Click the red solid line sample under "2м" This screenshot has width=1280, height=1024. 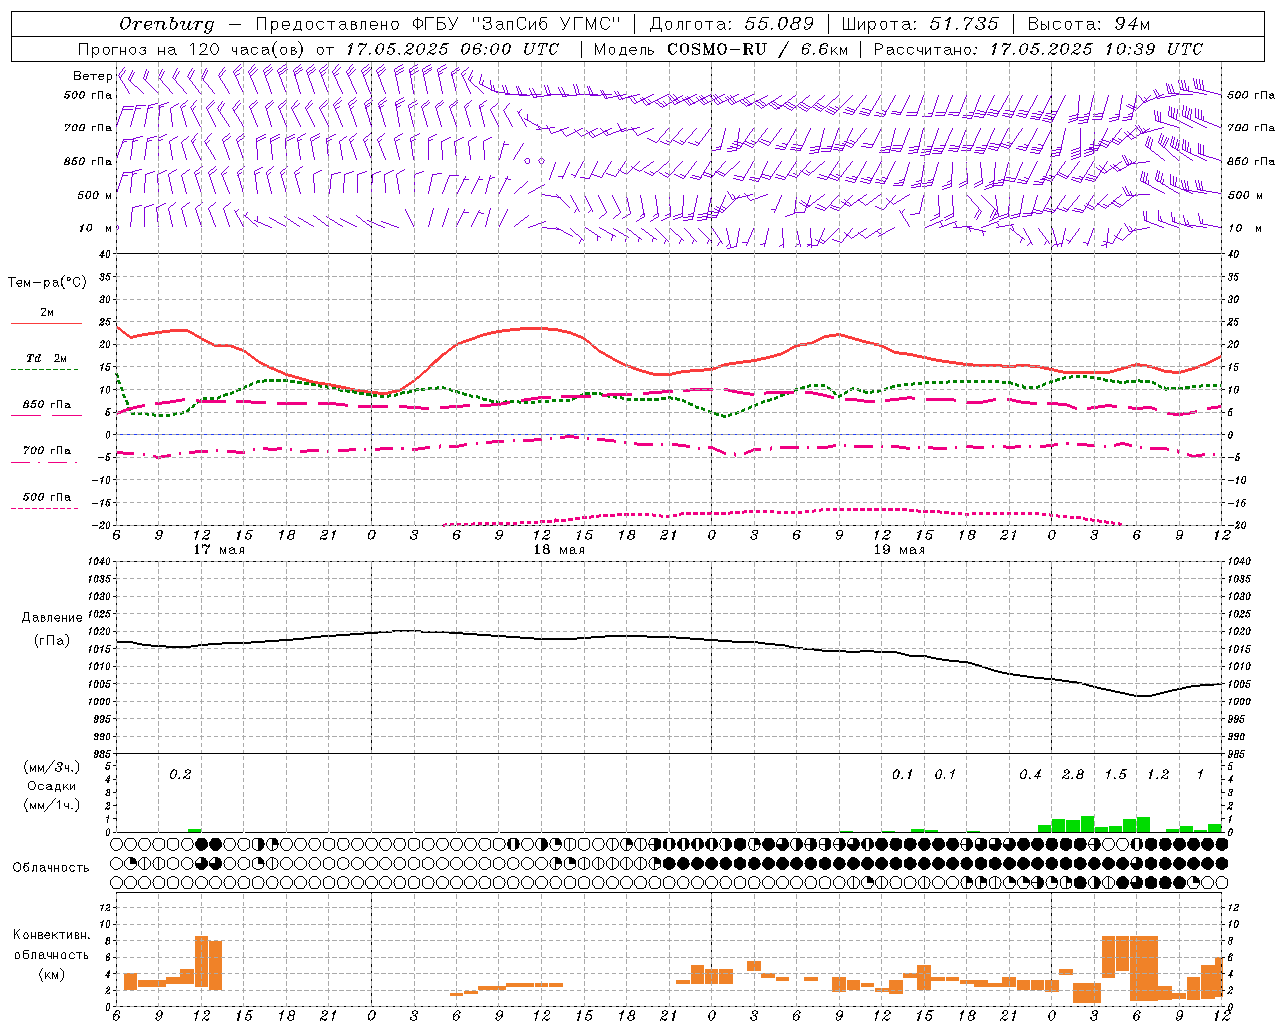(x=46, y=324)
